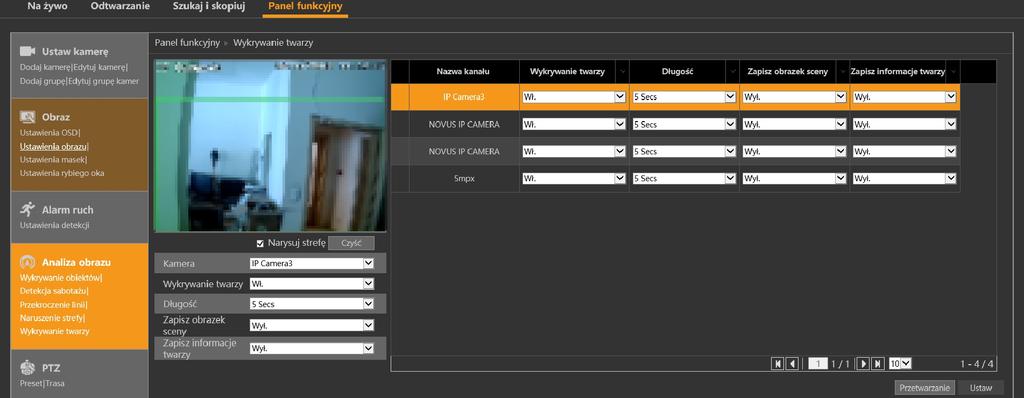Open Zapisz obrazek sceny dropdown below preview
This screenshot has width=1024, height=398.
pos(312,325)
